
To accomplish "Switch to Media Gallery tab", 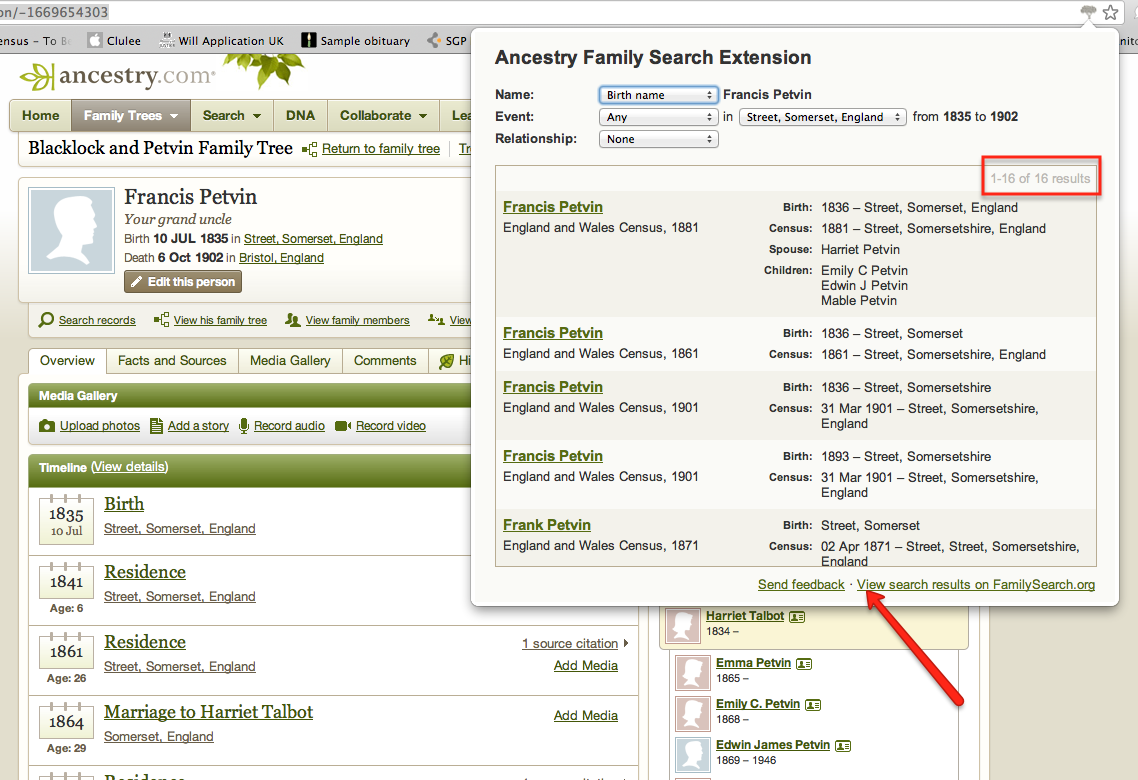I will pyautogui.click(x=290, y=361).
